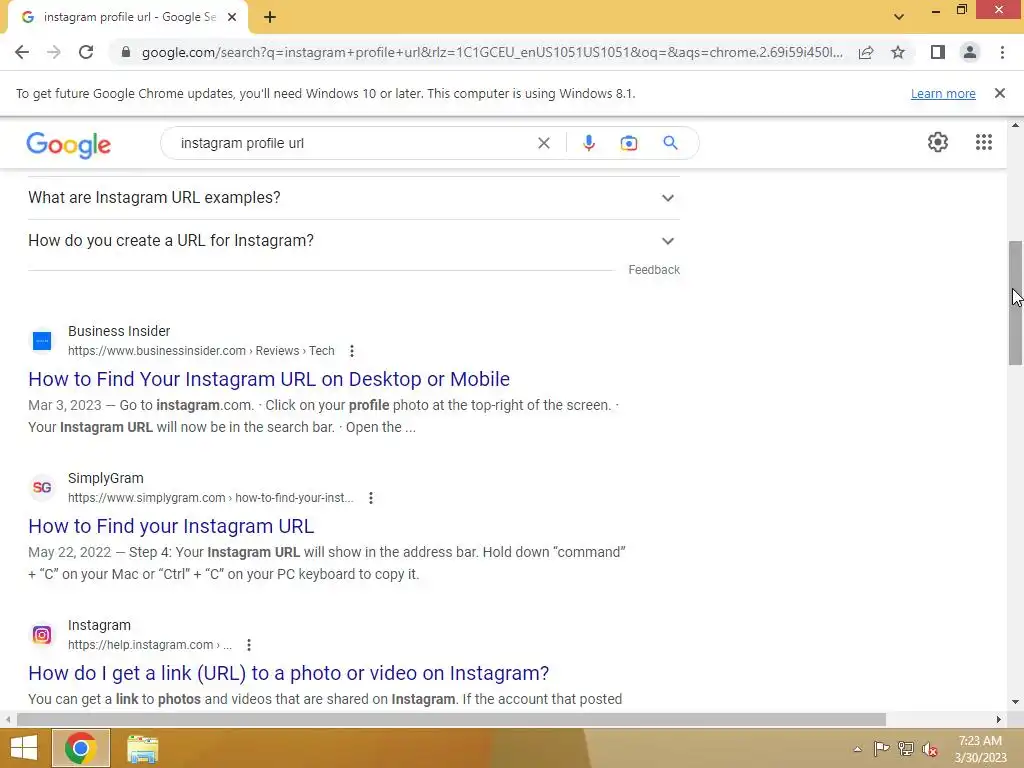Submit search with the magnifier icon
Viewport: 1024px width, 768px height.
670,143
